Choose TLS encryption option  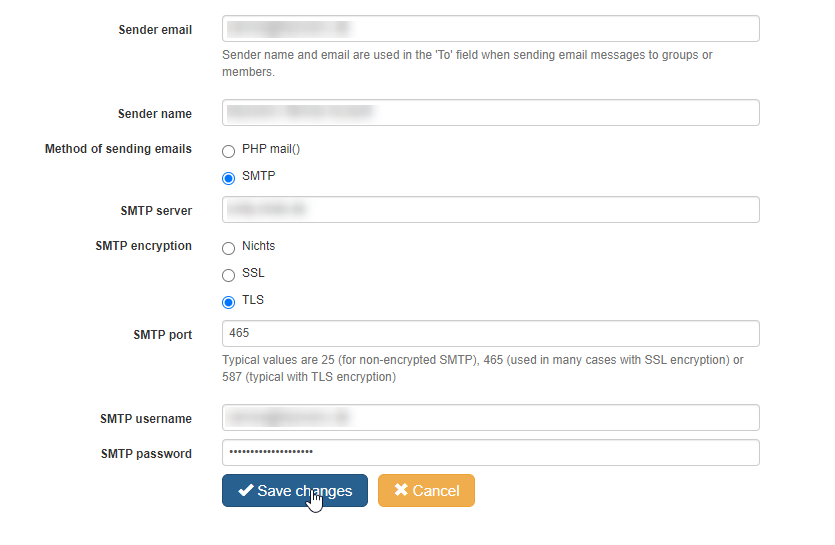[228, 303]
